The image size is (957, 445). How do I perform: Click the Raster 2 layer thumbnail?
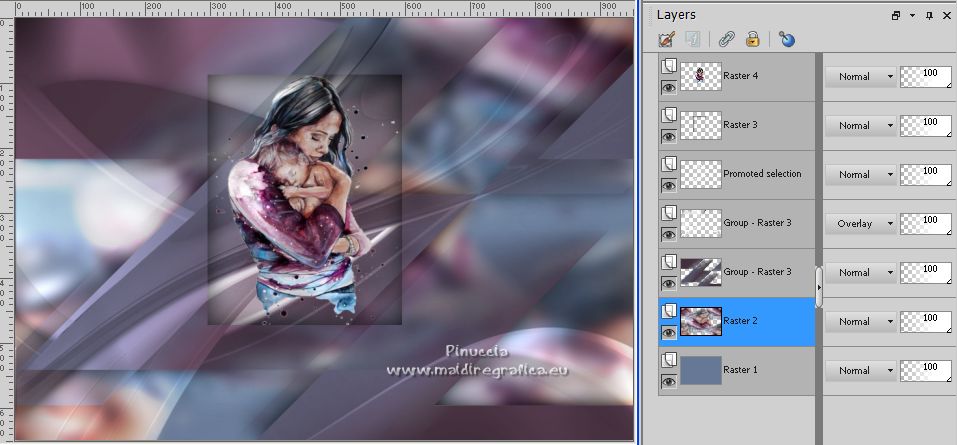[x=700, y=321]
